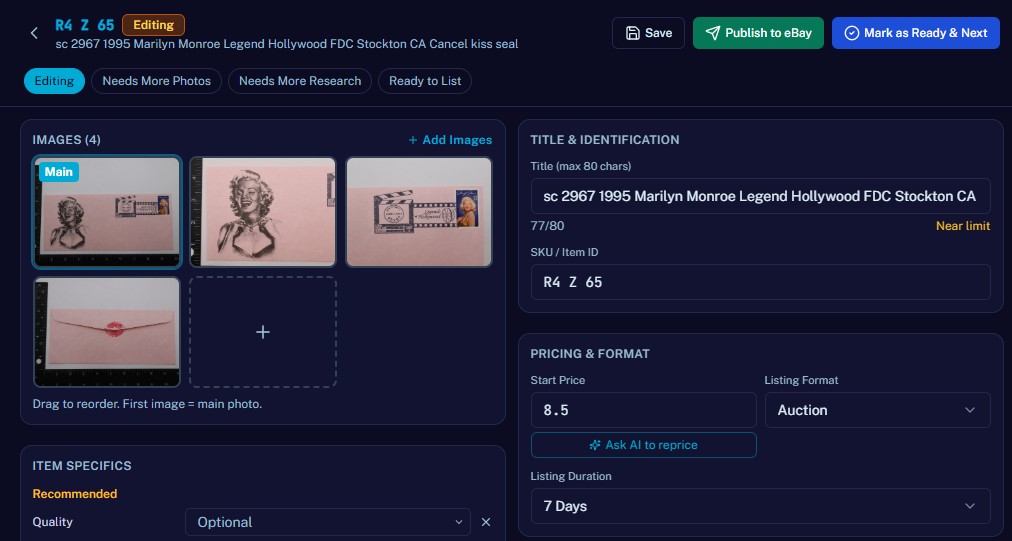Screen dimensions: 1012x541
Task: Open the Quality item specific dropdown
Action: (328, 522)
